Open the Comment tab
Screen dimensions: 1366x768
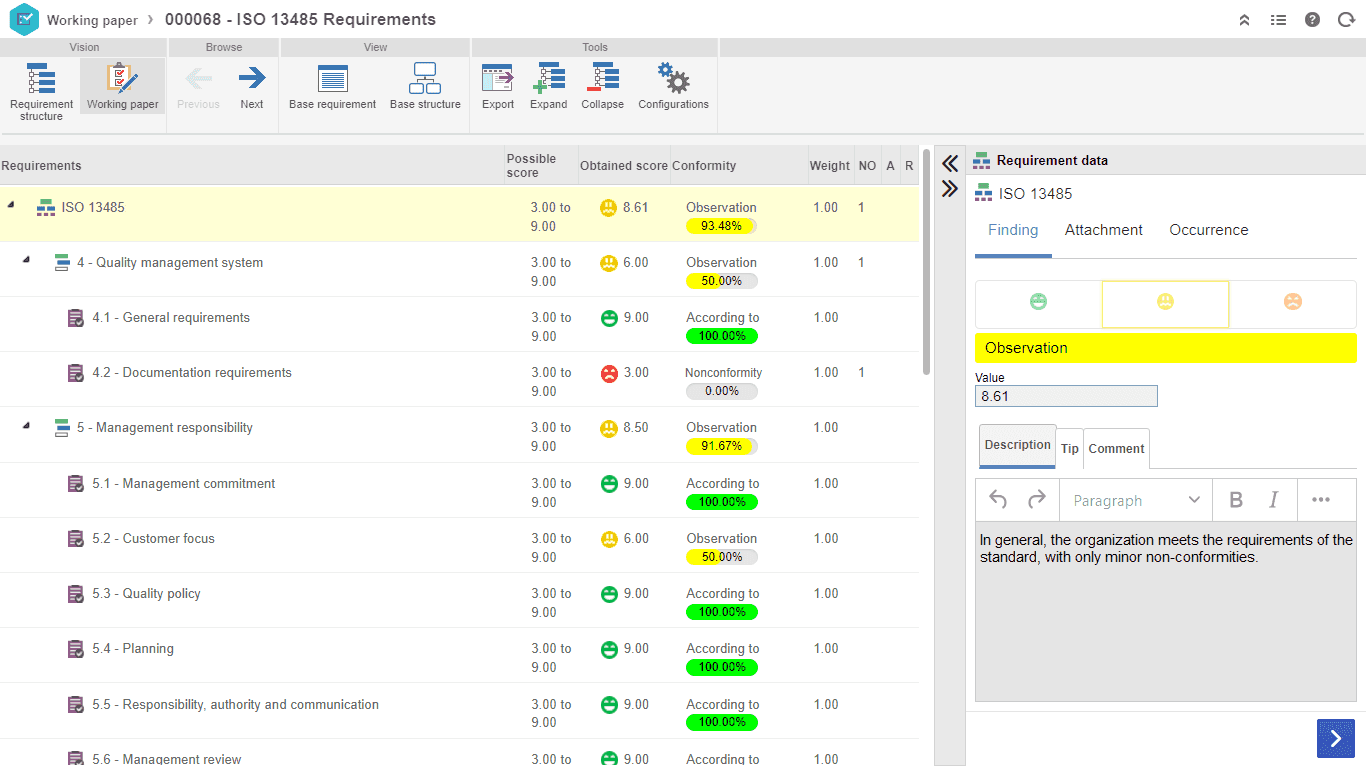[x=1116, y=449]
